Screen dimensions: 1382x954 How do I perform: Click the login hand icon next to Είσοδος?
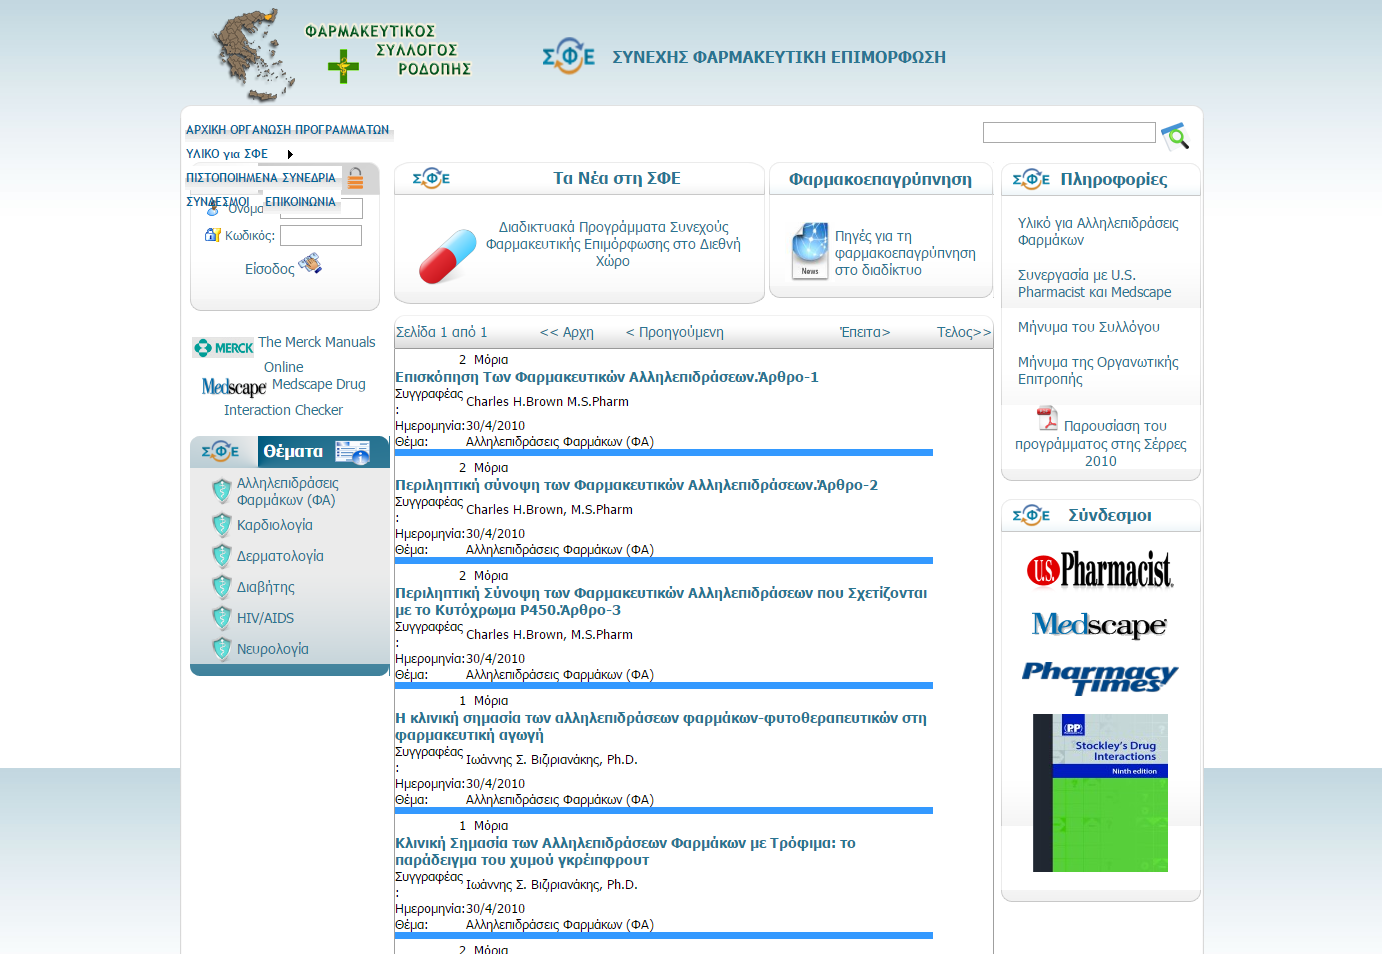(310, 264)
